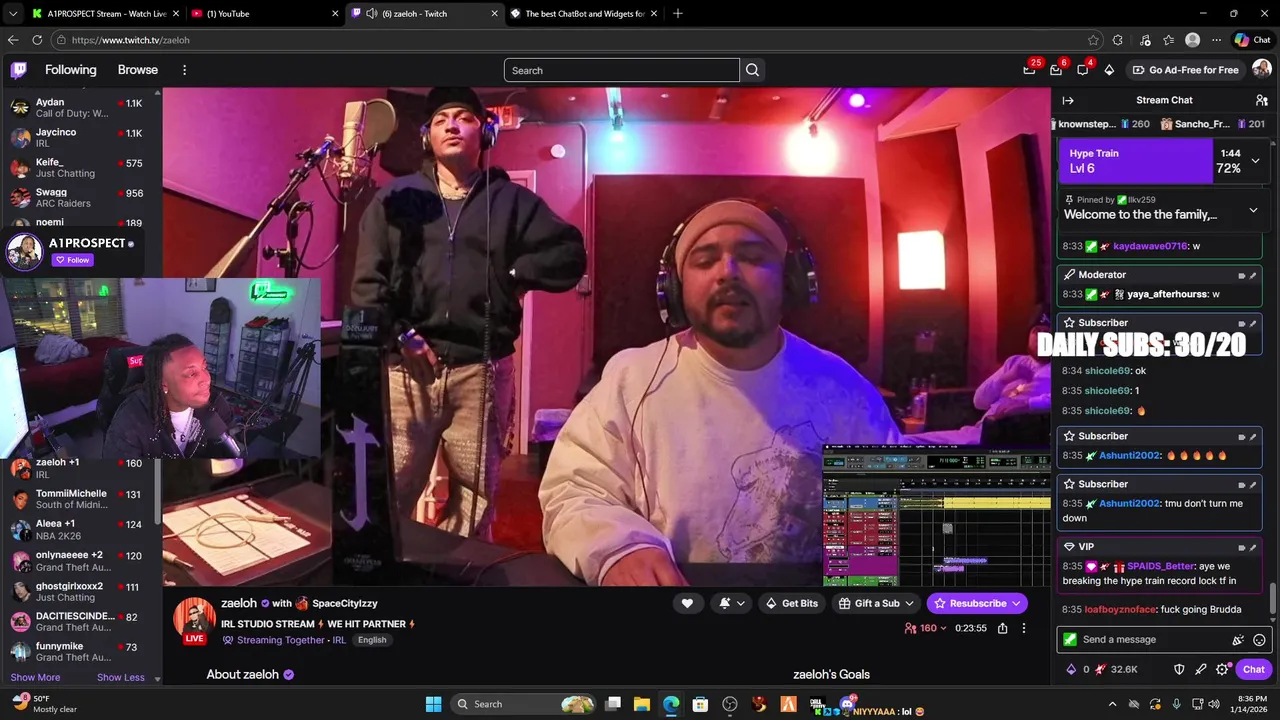This screenshot has width=1280, height=720.
Task: Click the heart follow icon under the stream
Action: click(x=687, y=603)
